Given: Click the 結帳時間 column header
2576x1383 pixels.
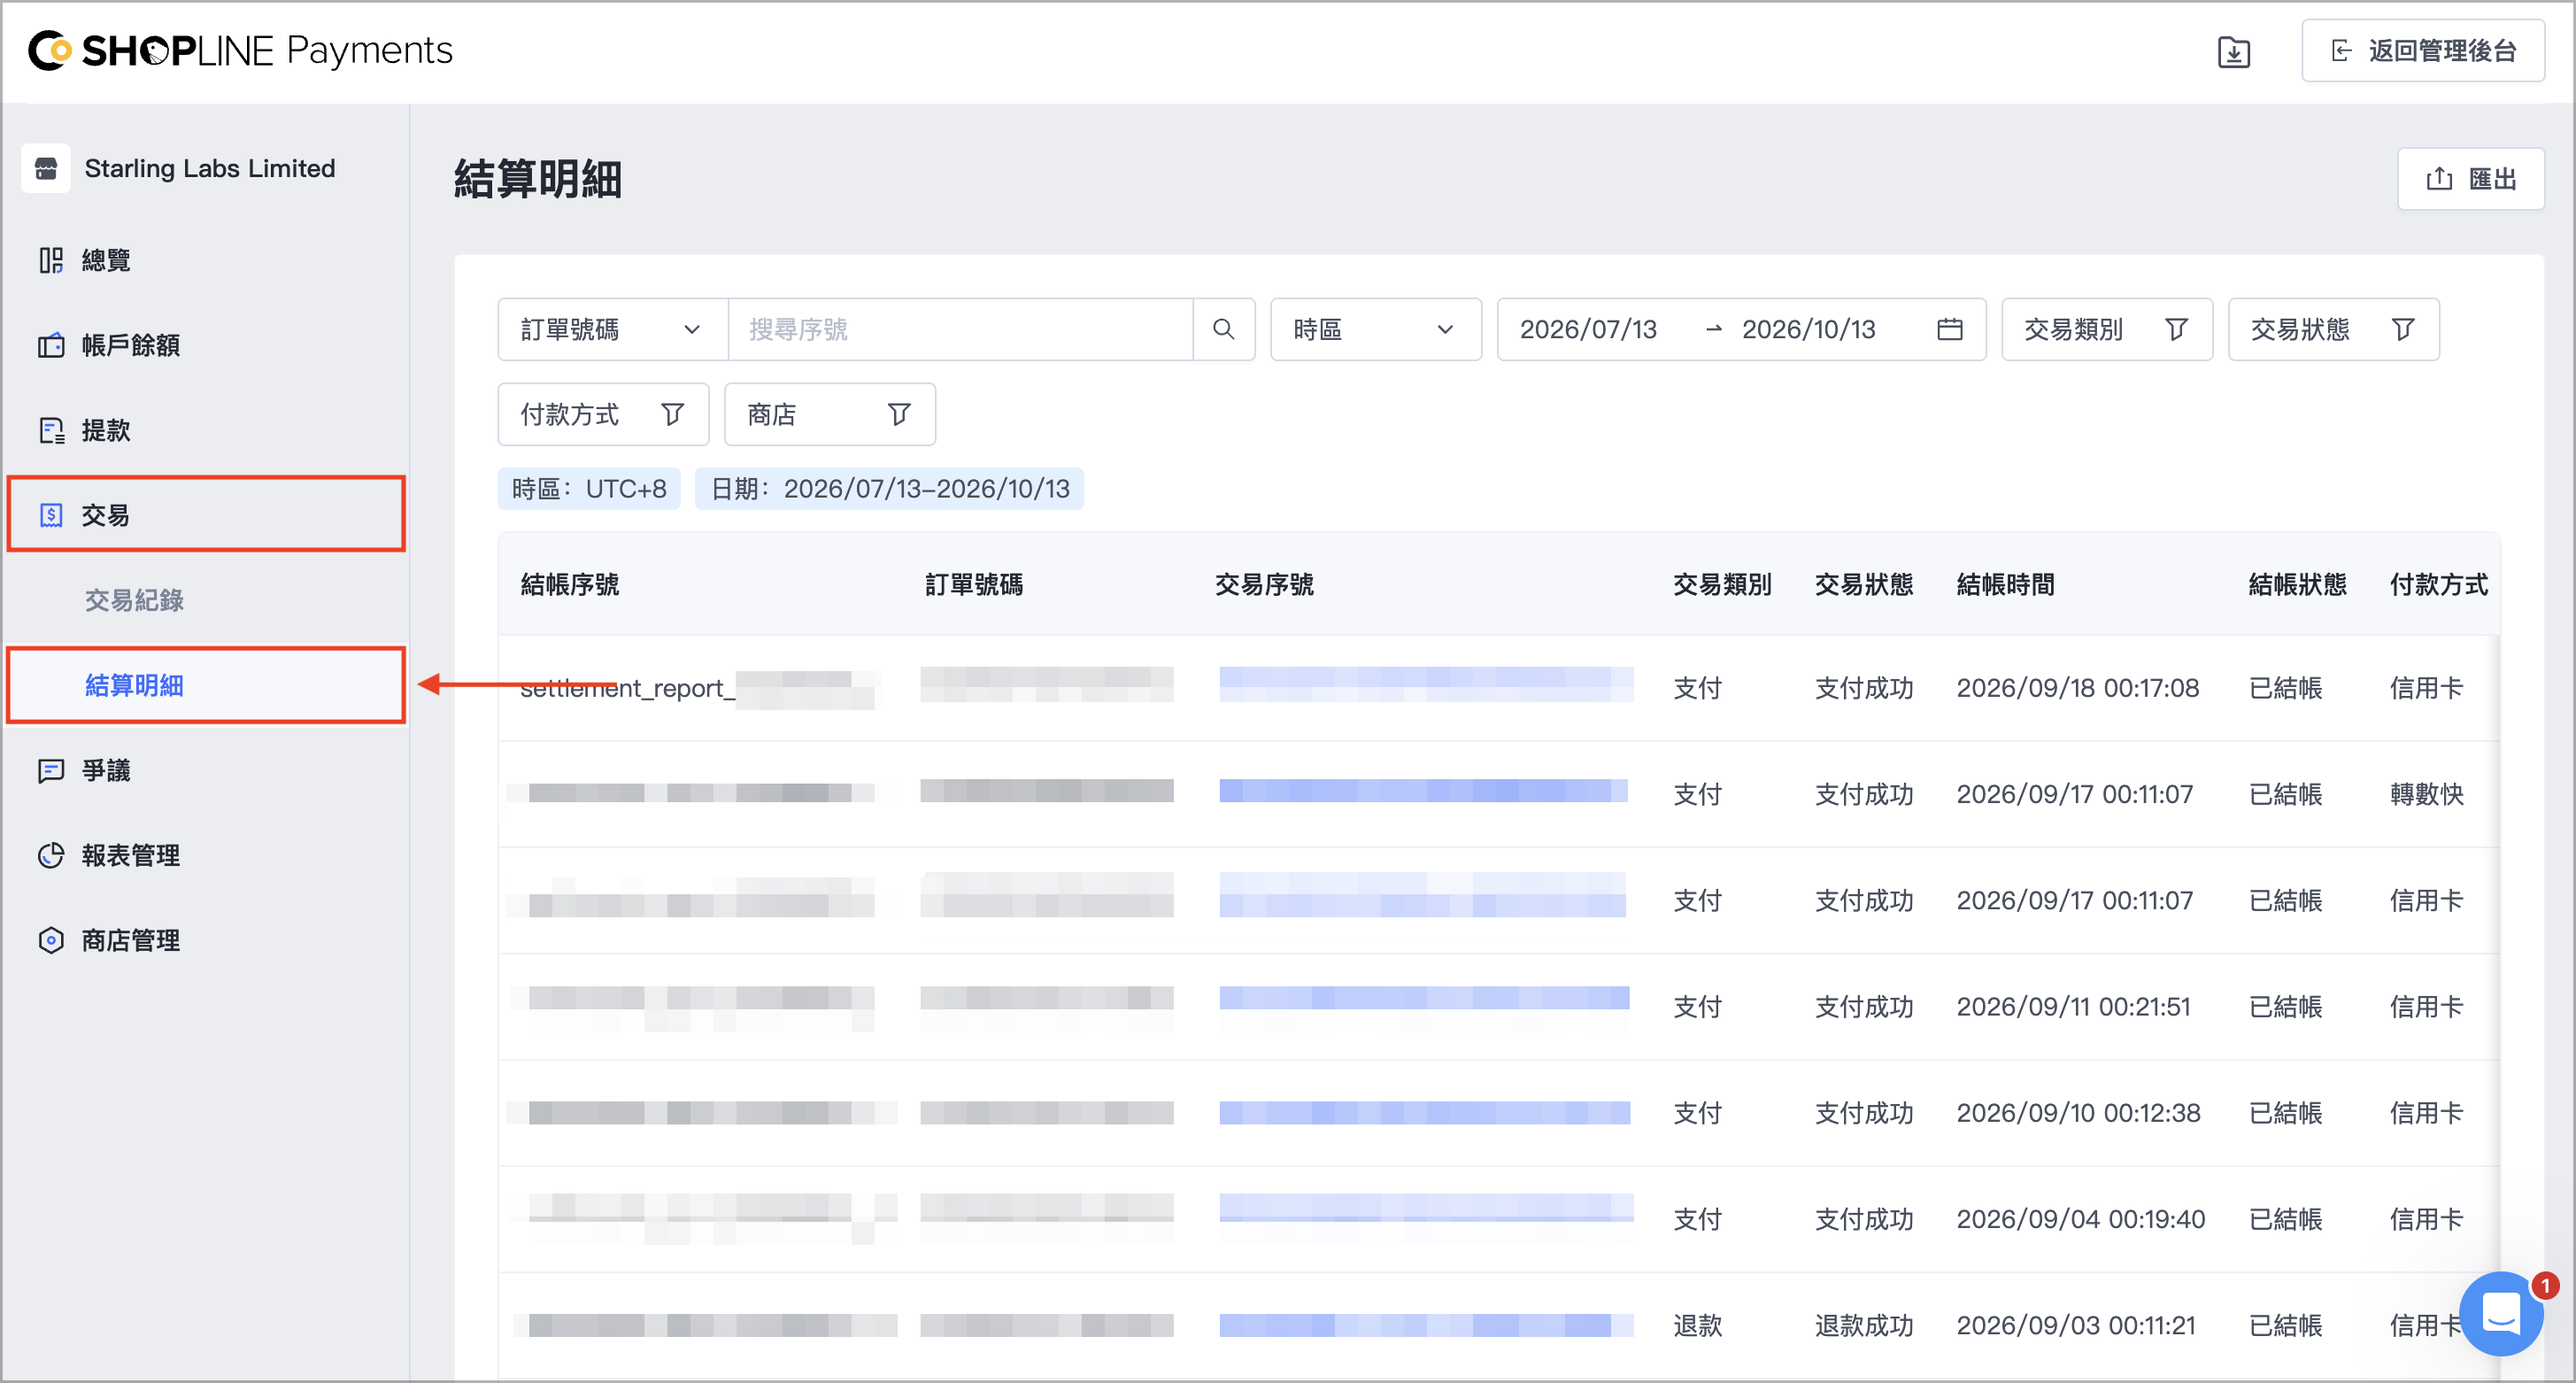Looking at the screenshot, I should pos(2005,585).
